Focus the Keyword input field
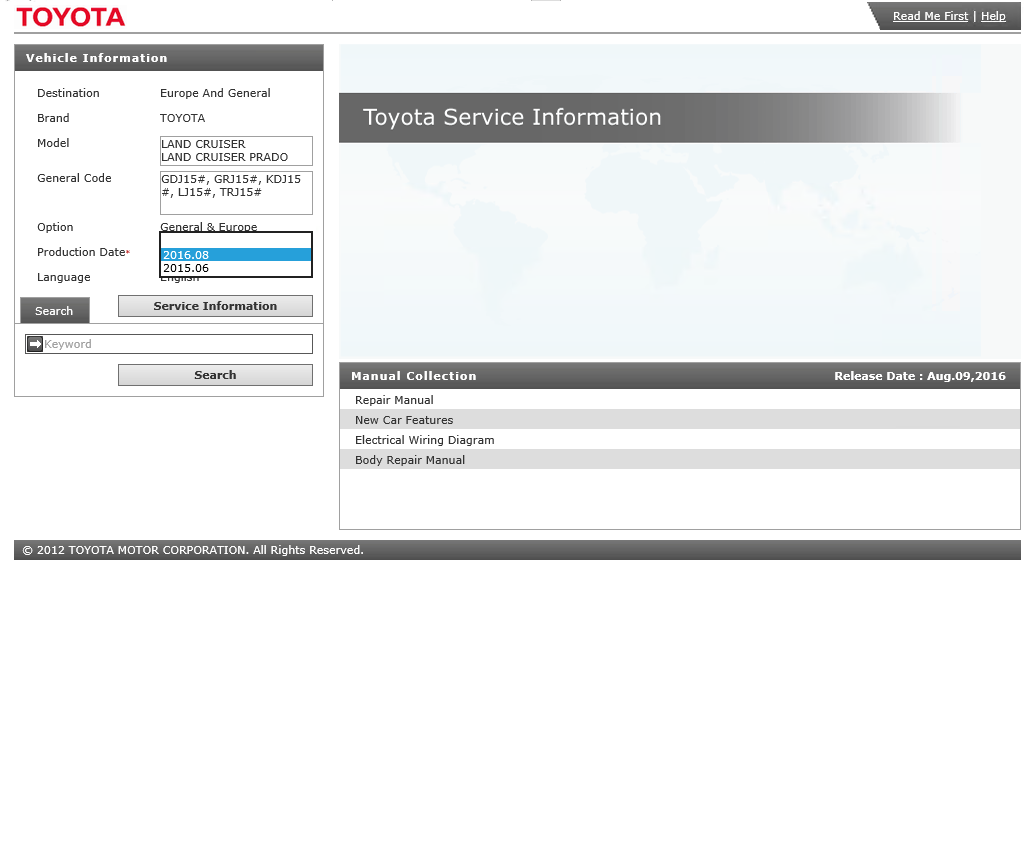The width and height of the screenshot is (1027, 860). click(176, 344)
